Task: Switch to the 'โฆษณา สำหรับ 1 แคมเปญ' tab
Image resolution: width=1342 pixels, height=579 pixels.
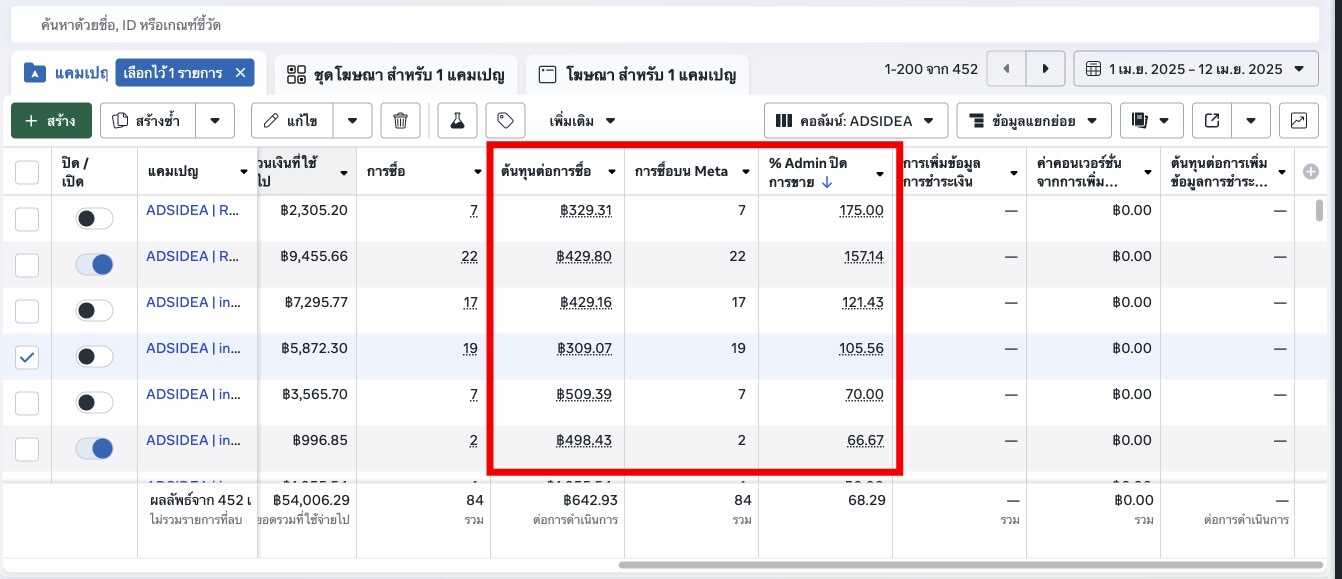Action: pos(637,75)
